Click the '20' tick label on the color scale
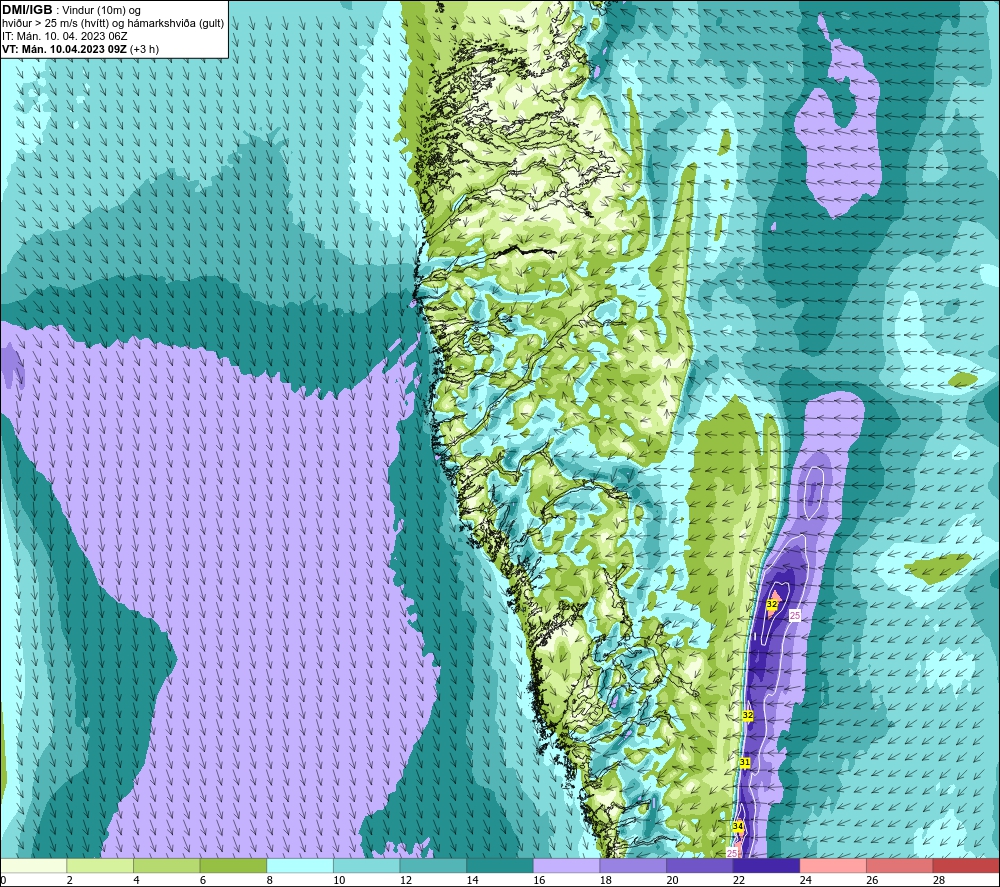The image size is (1000, 887). (672, 880)
